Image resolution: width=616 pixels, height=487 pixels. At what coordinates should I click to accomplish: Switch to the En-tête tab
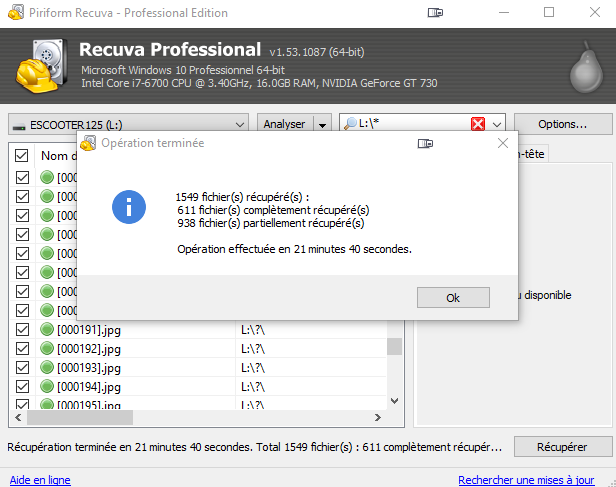coord(534,154)
